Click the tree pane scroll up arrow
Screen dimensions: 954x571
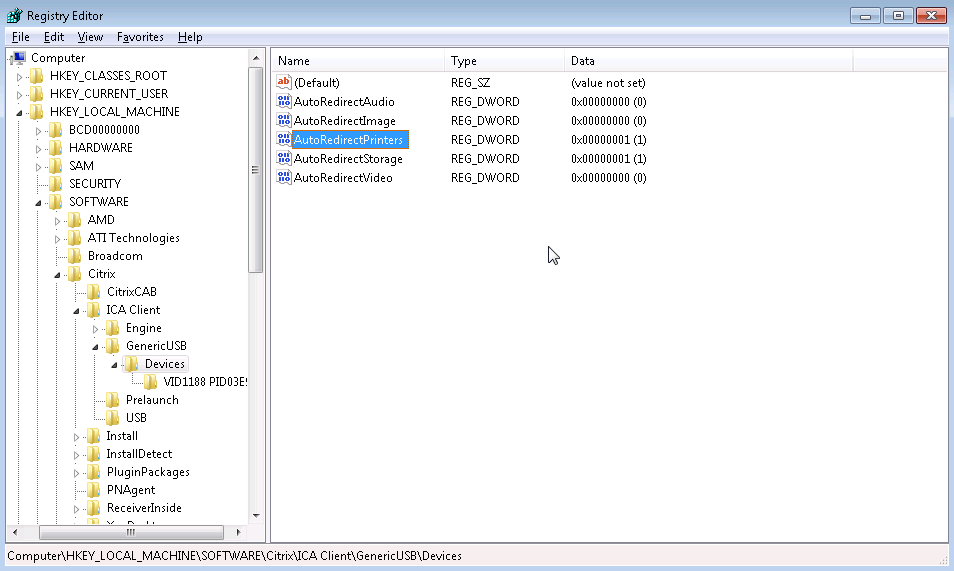(256, 58)
